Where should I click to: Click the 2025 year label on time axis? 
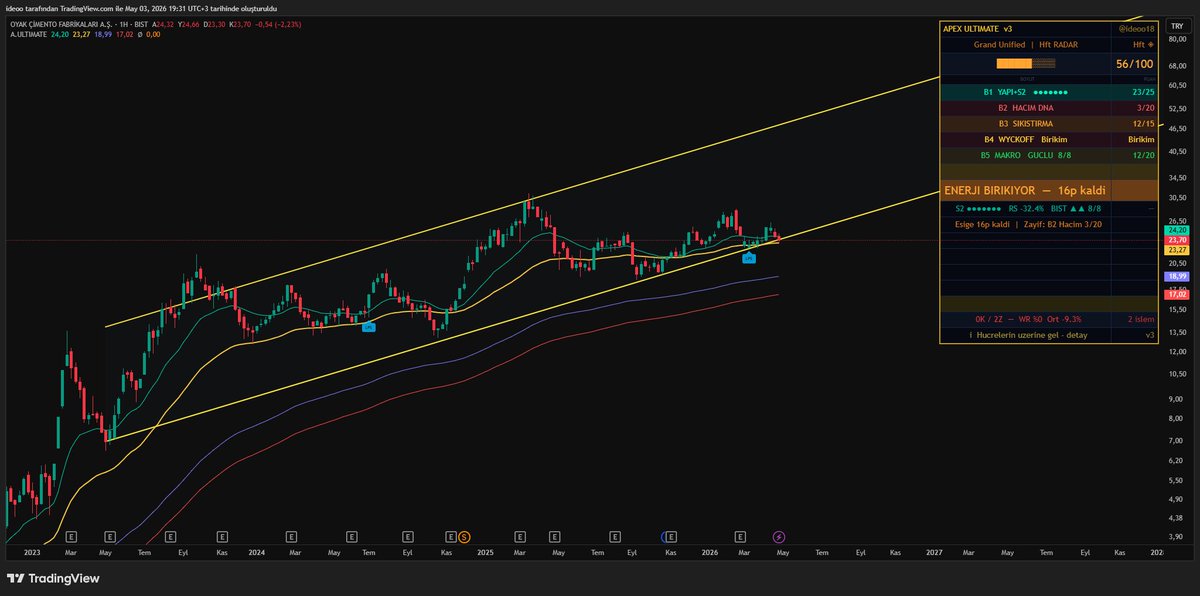click(485, 552)
